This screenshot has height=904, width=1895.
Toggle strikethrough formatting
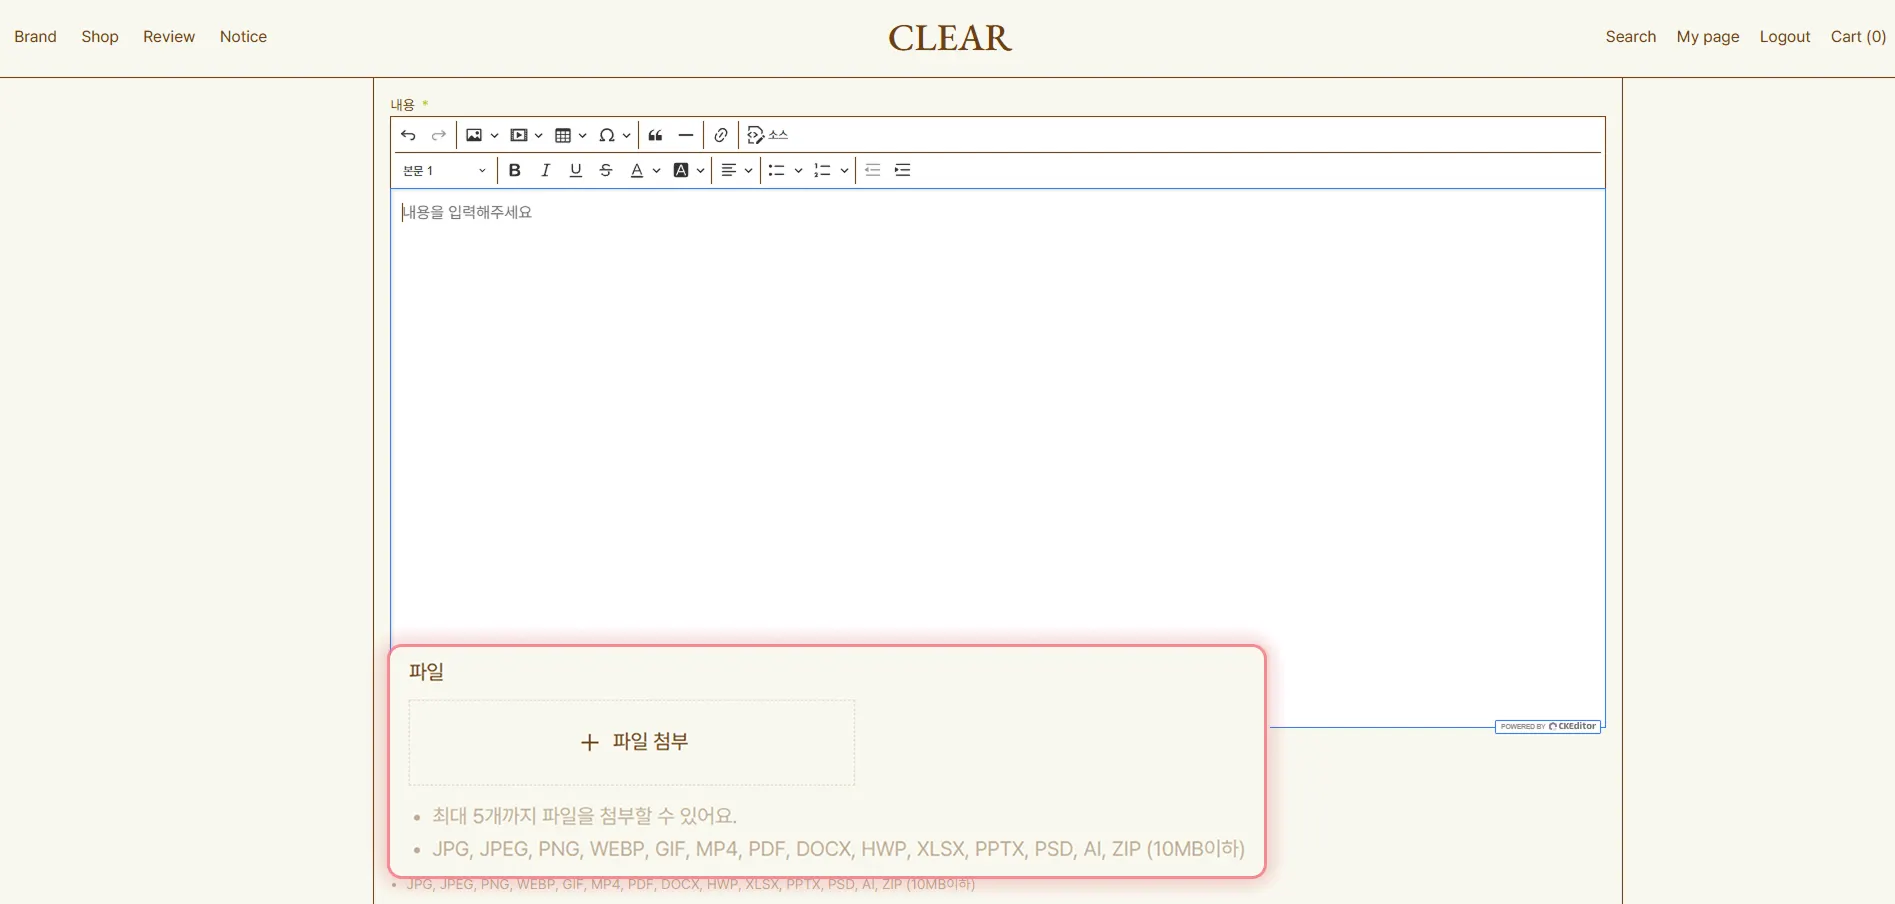[x=605, y=170]
